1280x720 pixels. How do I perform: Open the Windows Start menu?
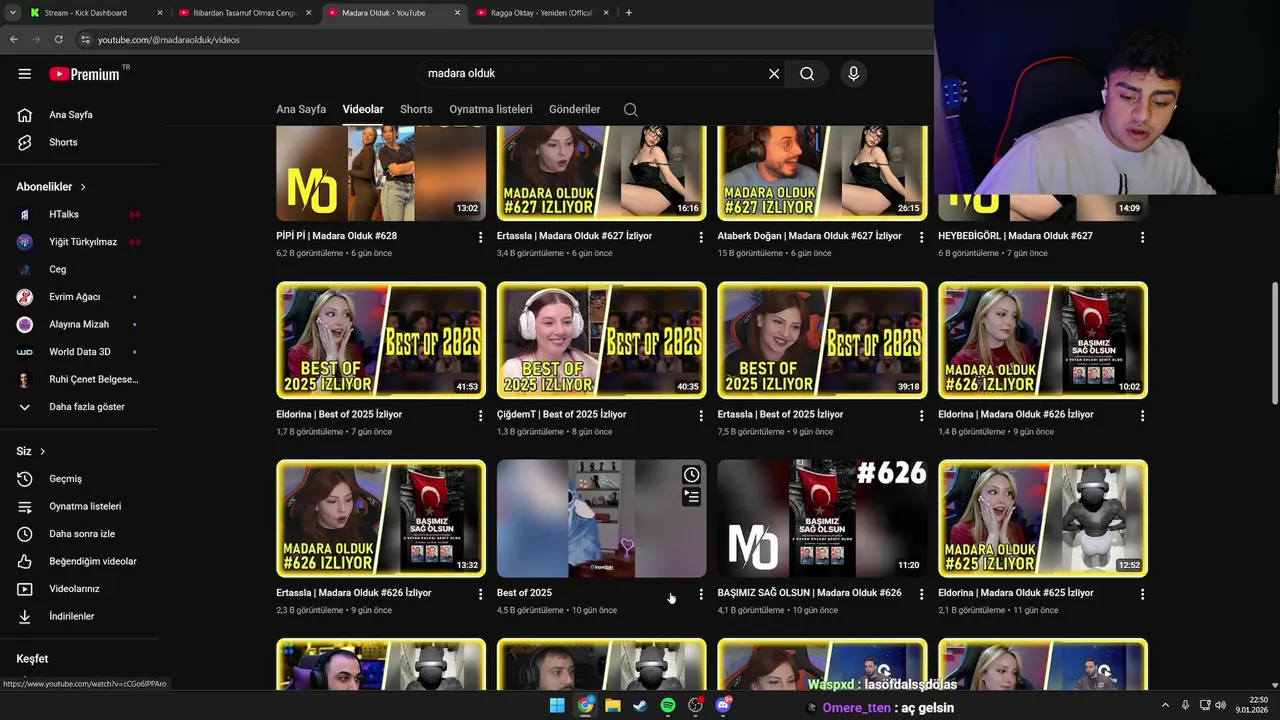557,705
